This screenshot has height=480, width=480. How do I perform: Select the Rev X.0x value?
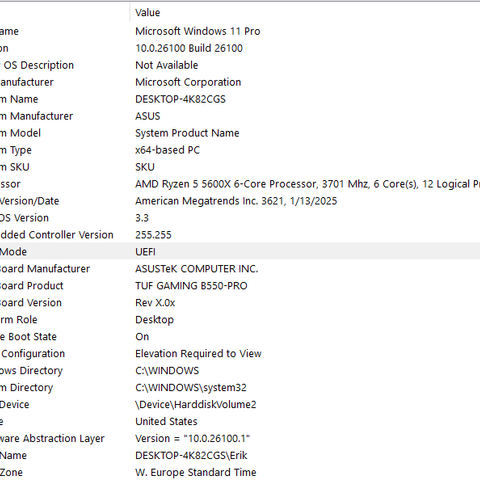[155, 303]
